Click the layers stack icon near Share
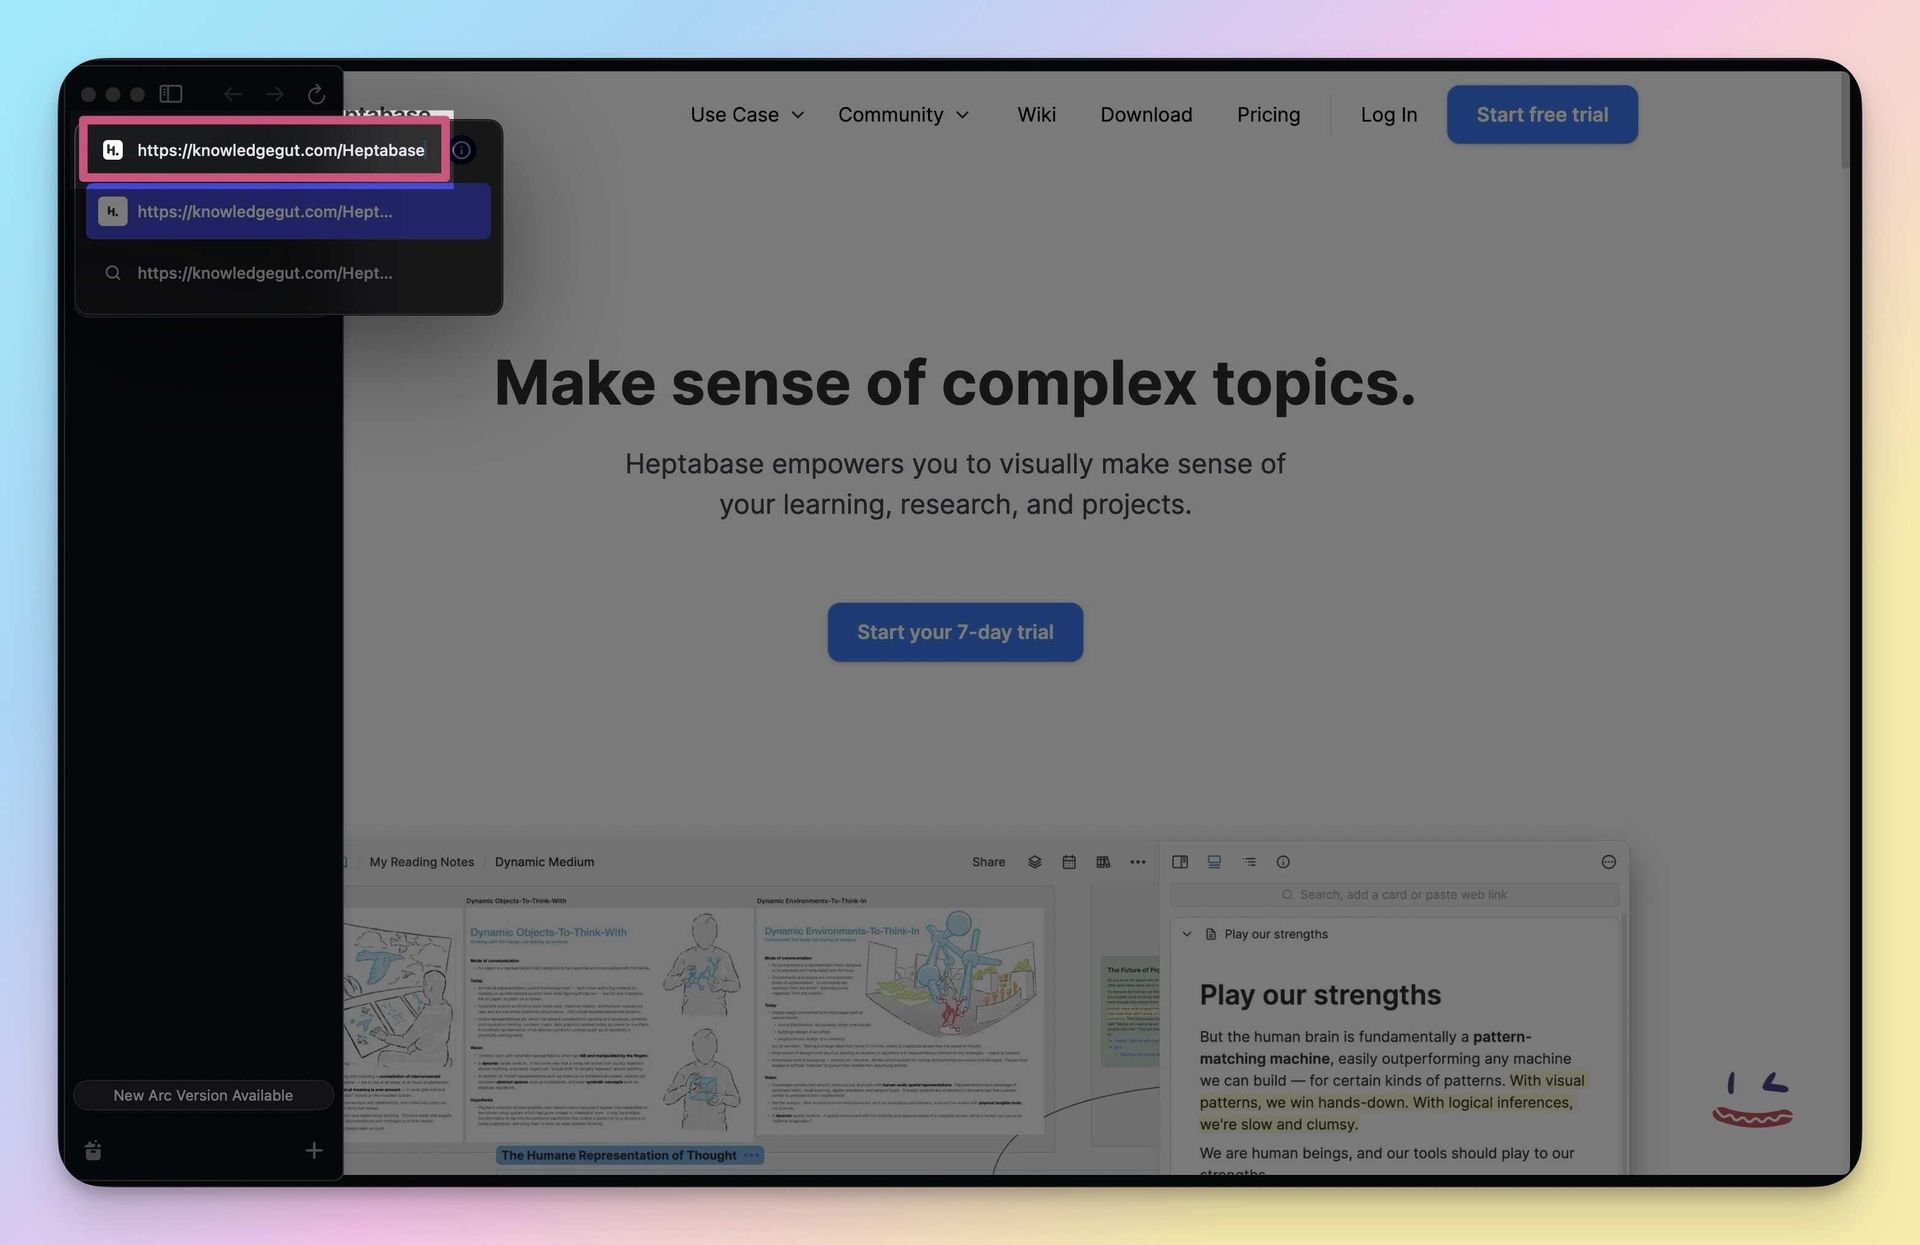The width and height of the screenshot is (1920, 1245). 1035,862
